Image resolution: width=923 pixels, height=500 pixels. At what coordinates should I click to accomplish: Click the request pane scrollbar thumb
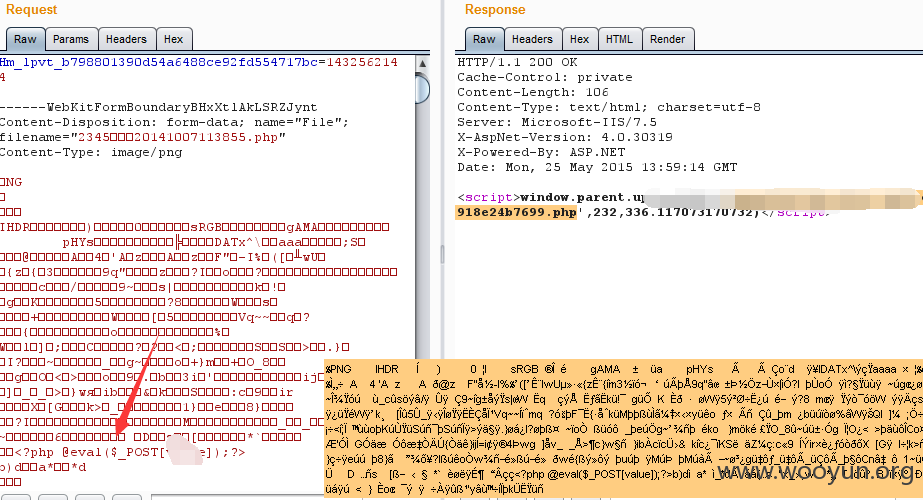[422, 88]
